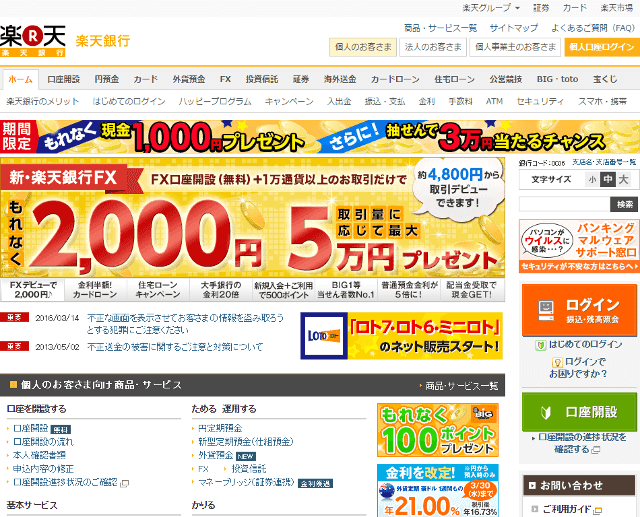Open はじめてのログイン sidebar link

pyautogui.click(x=585, y=345)
